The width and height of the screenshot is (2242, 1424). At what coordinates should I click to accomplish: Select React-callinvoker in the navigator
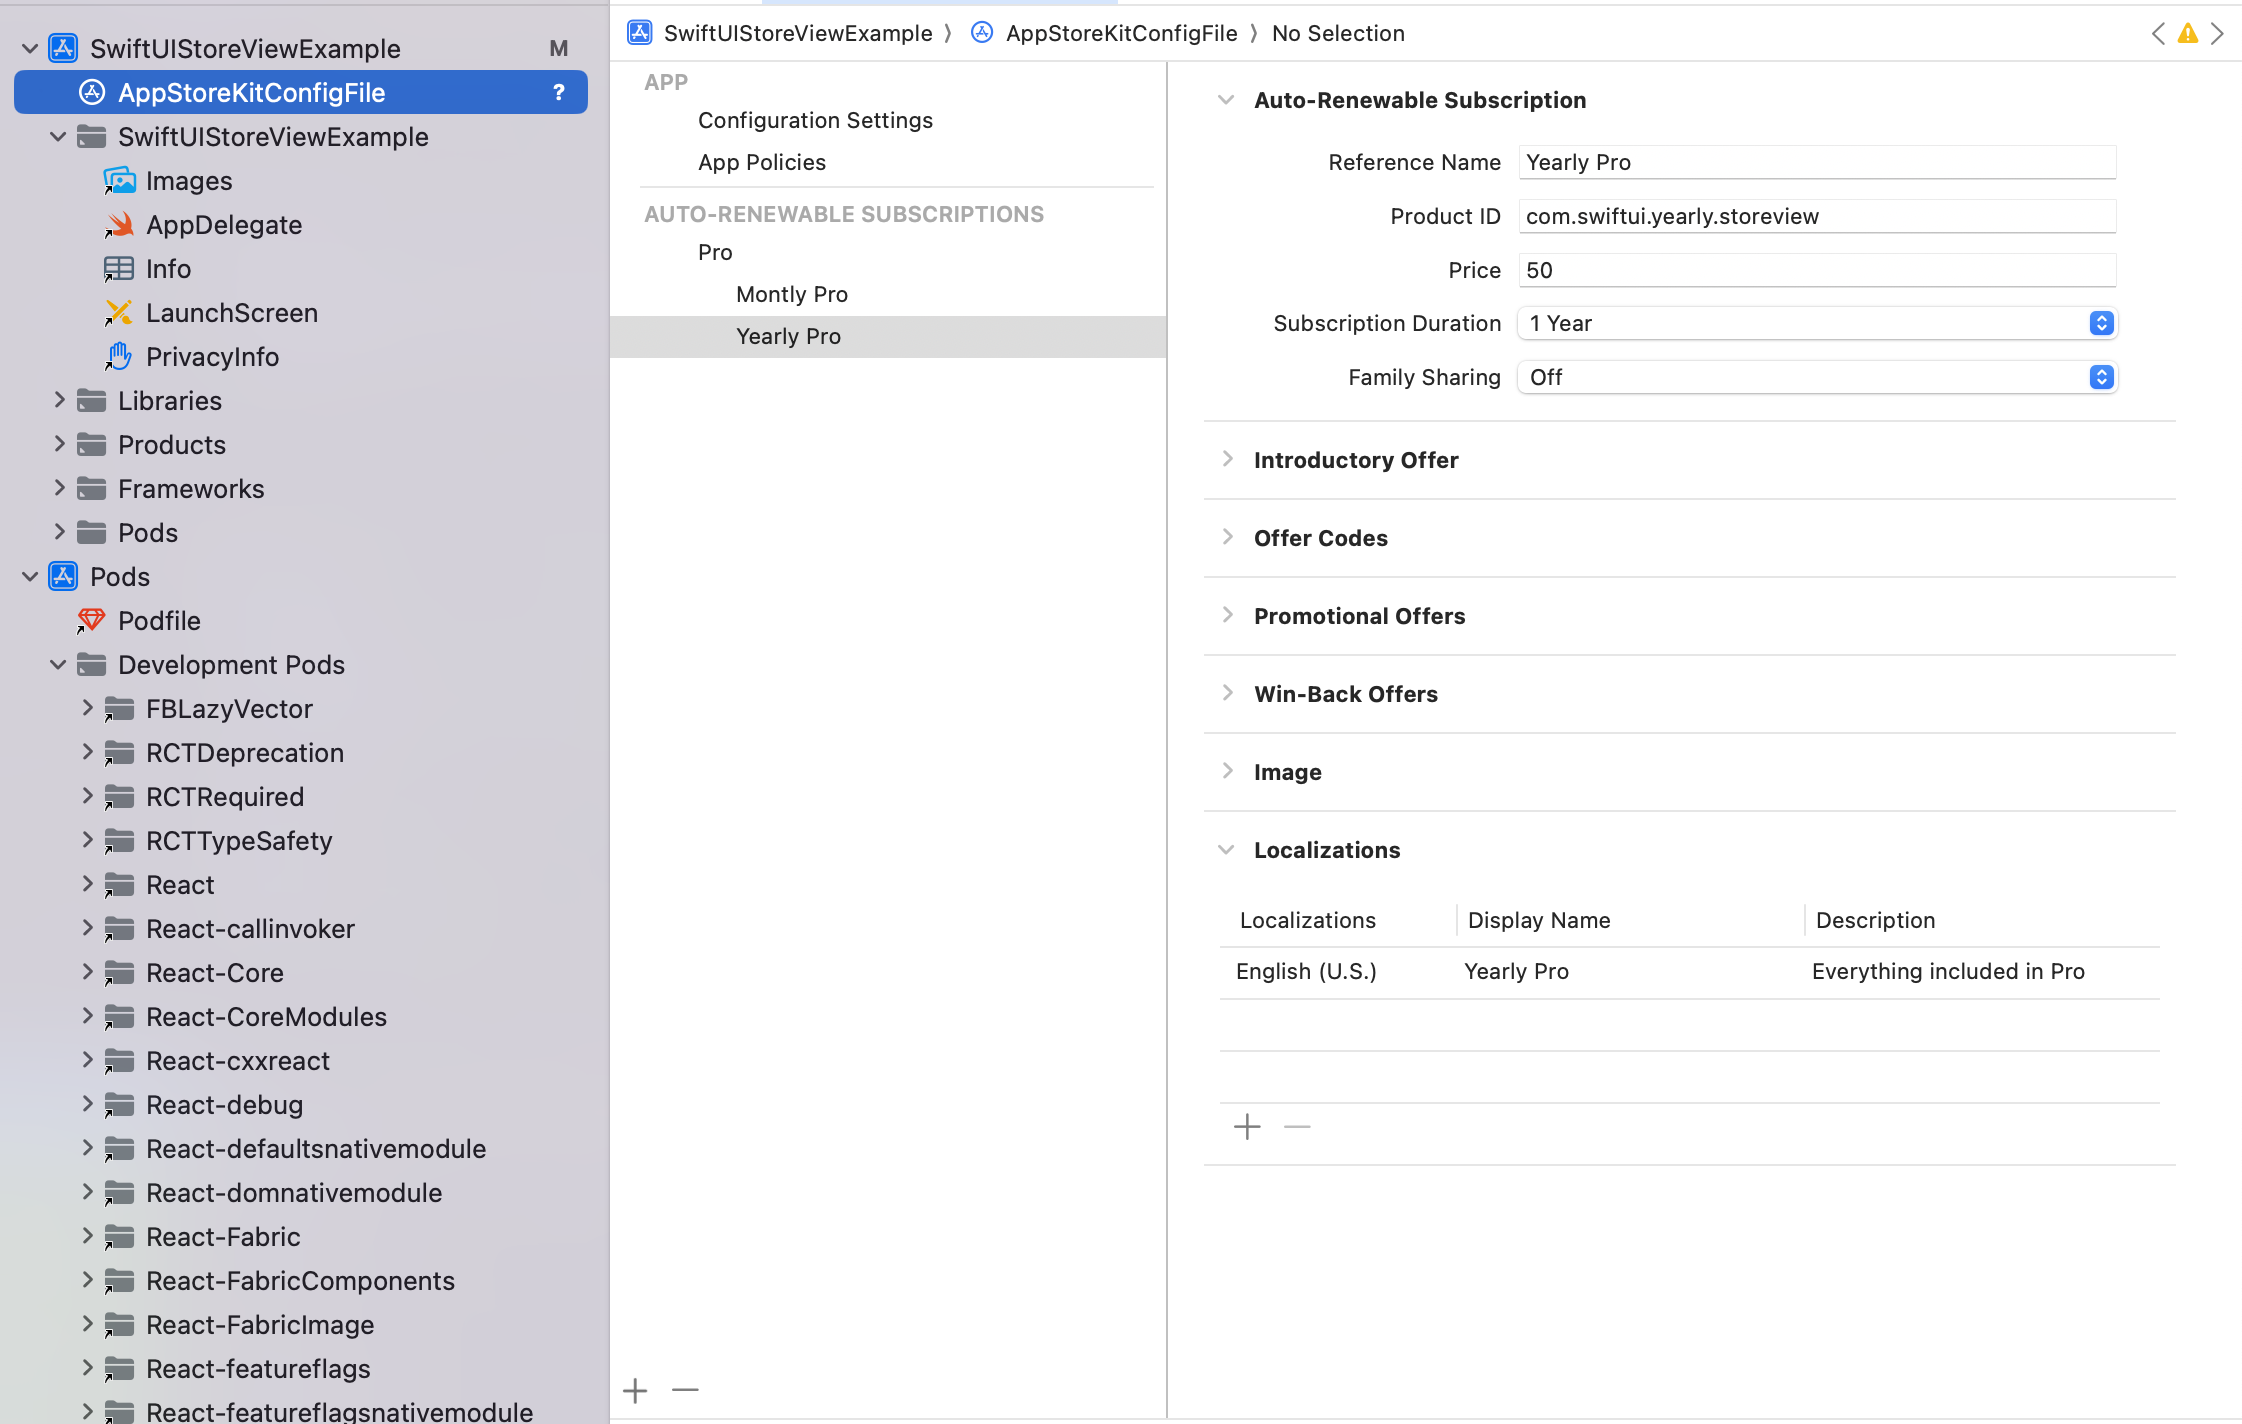[250, 929]
